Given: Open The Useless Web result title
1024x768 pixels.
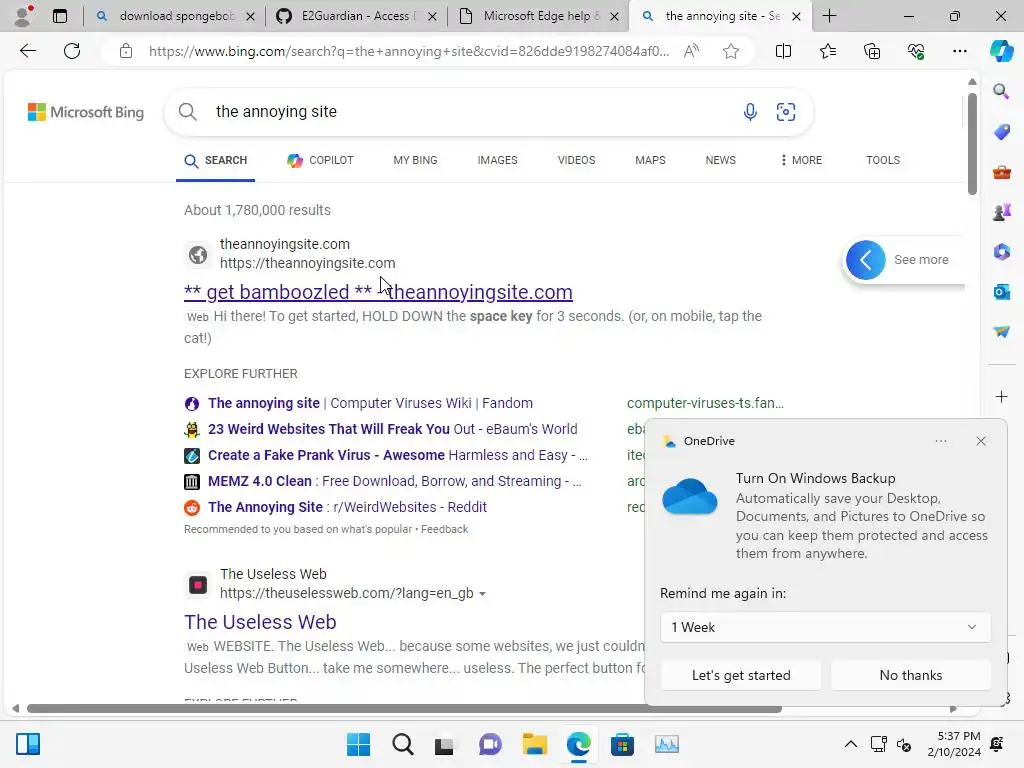Looking at the screenshot, I should coord(260,622).
